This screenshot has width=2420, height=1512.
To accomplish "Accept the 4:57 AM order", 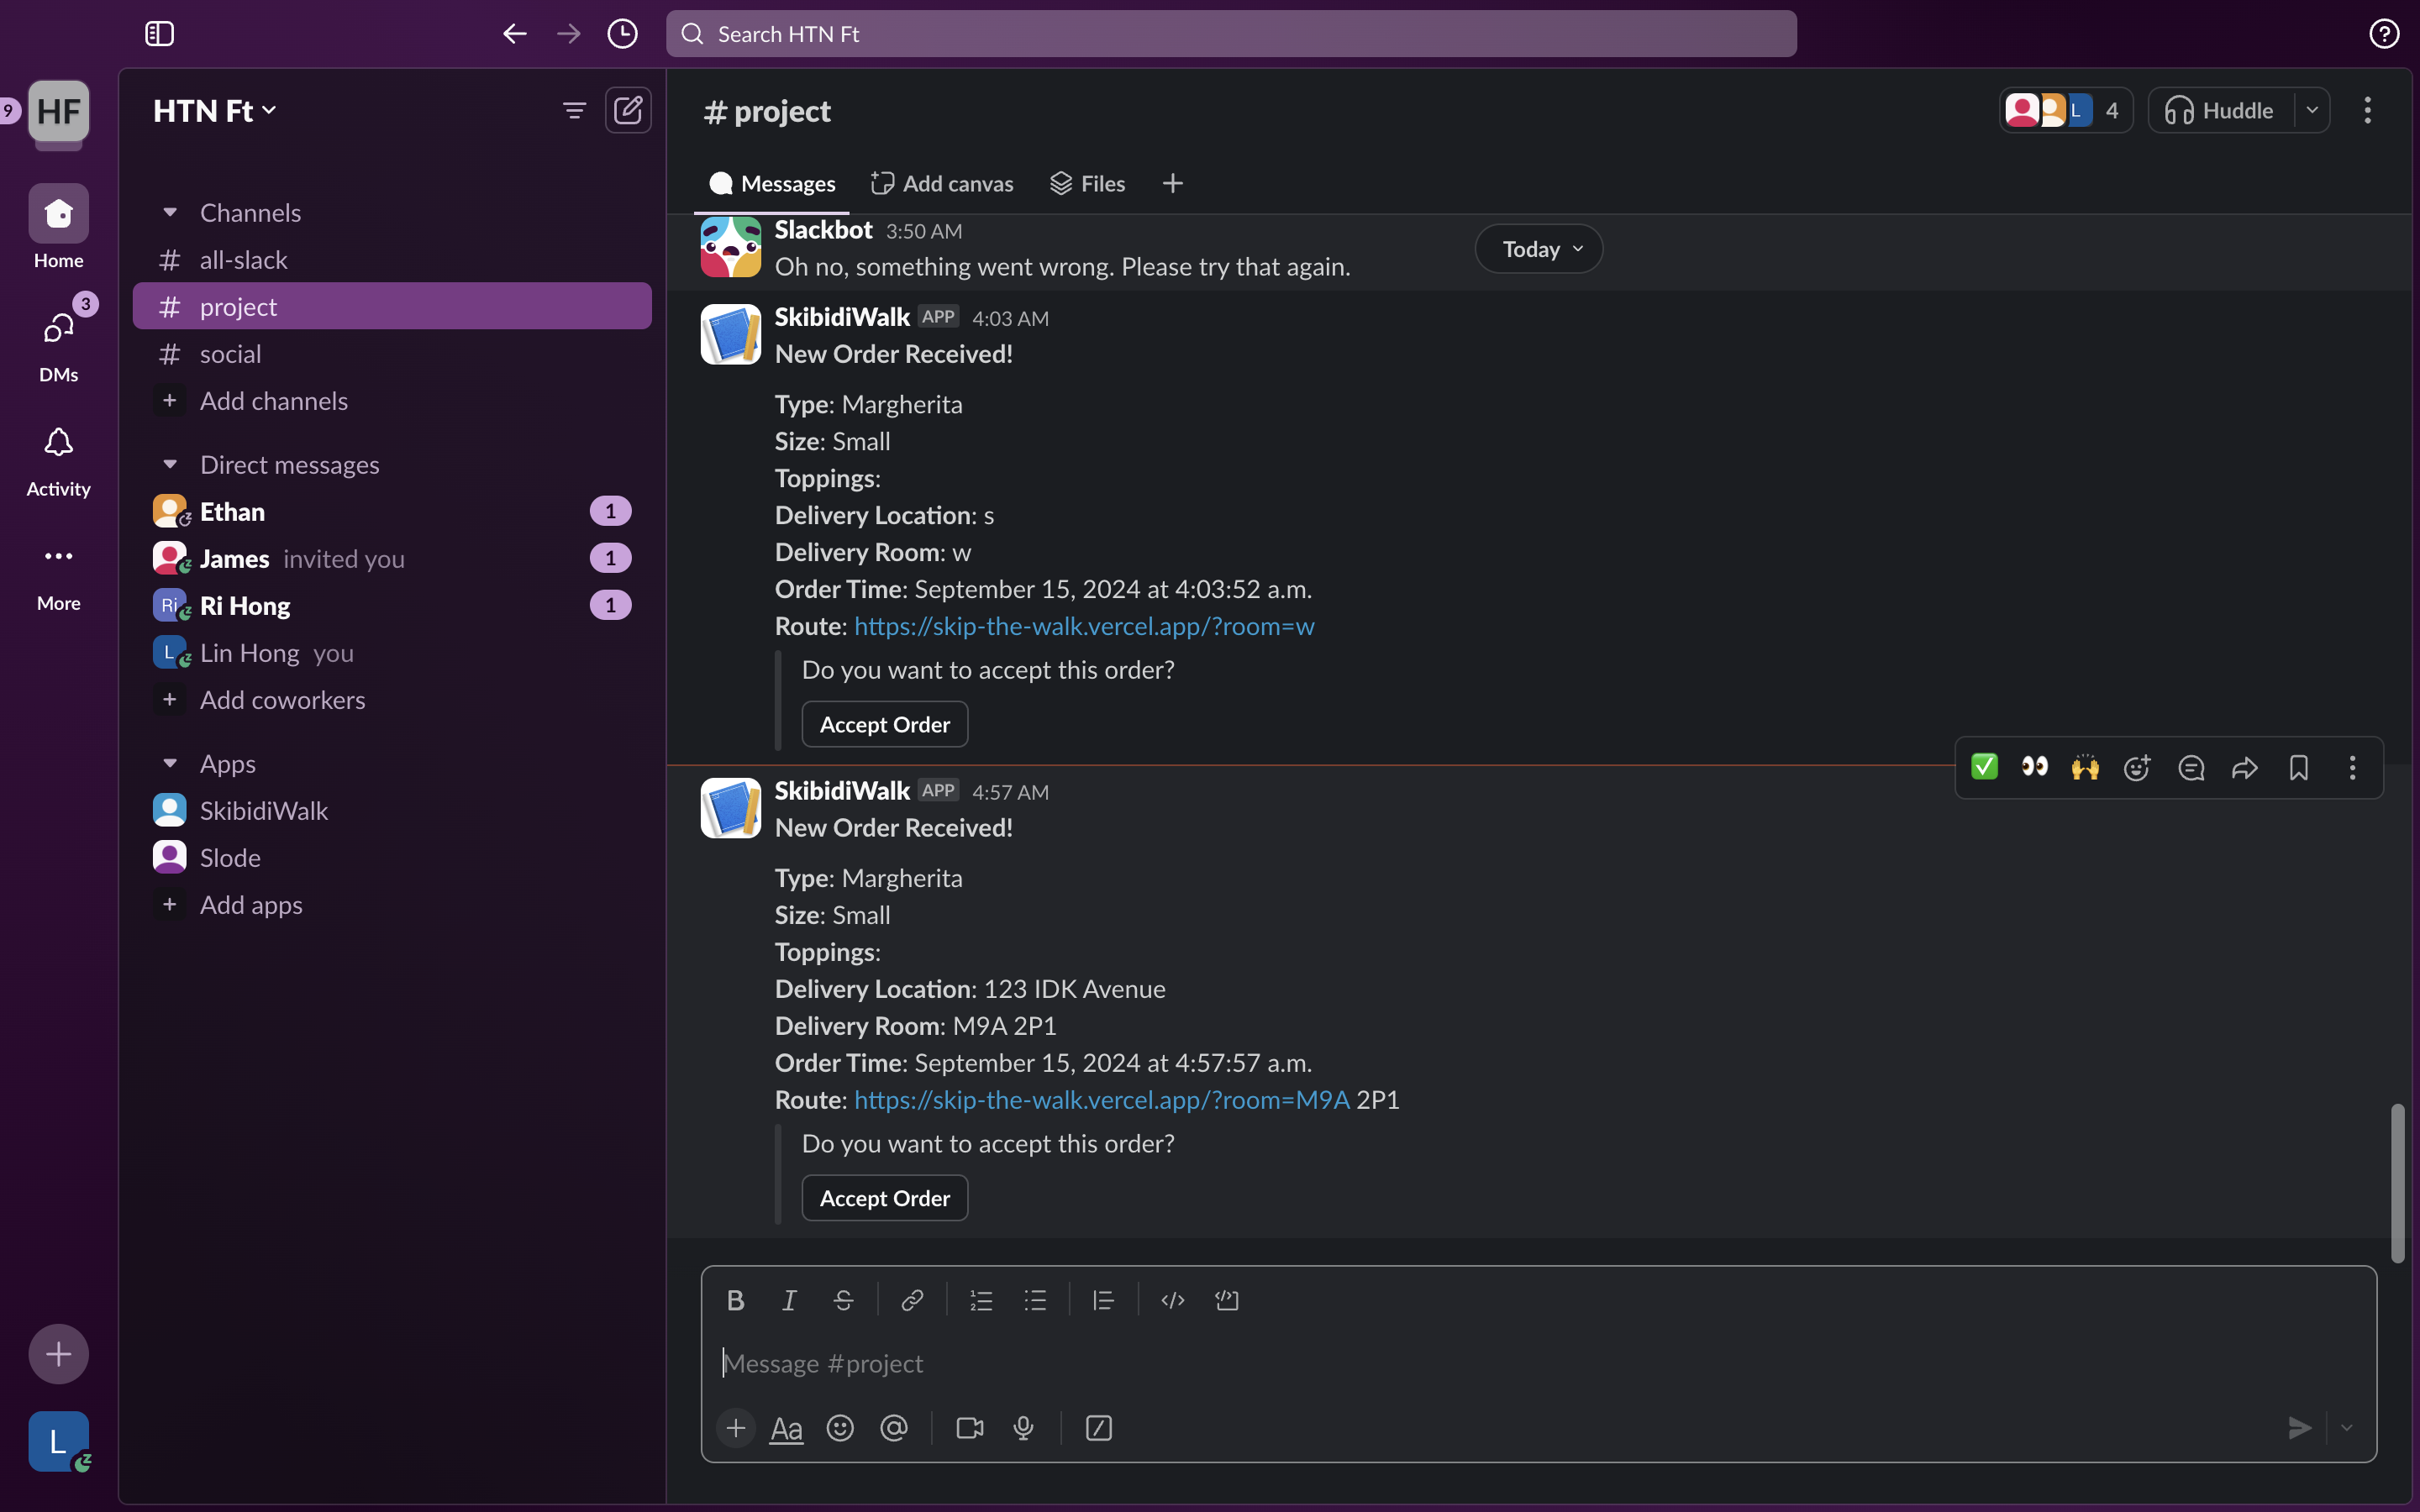I will point(884,1198).
